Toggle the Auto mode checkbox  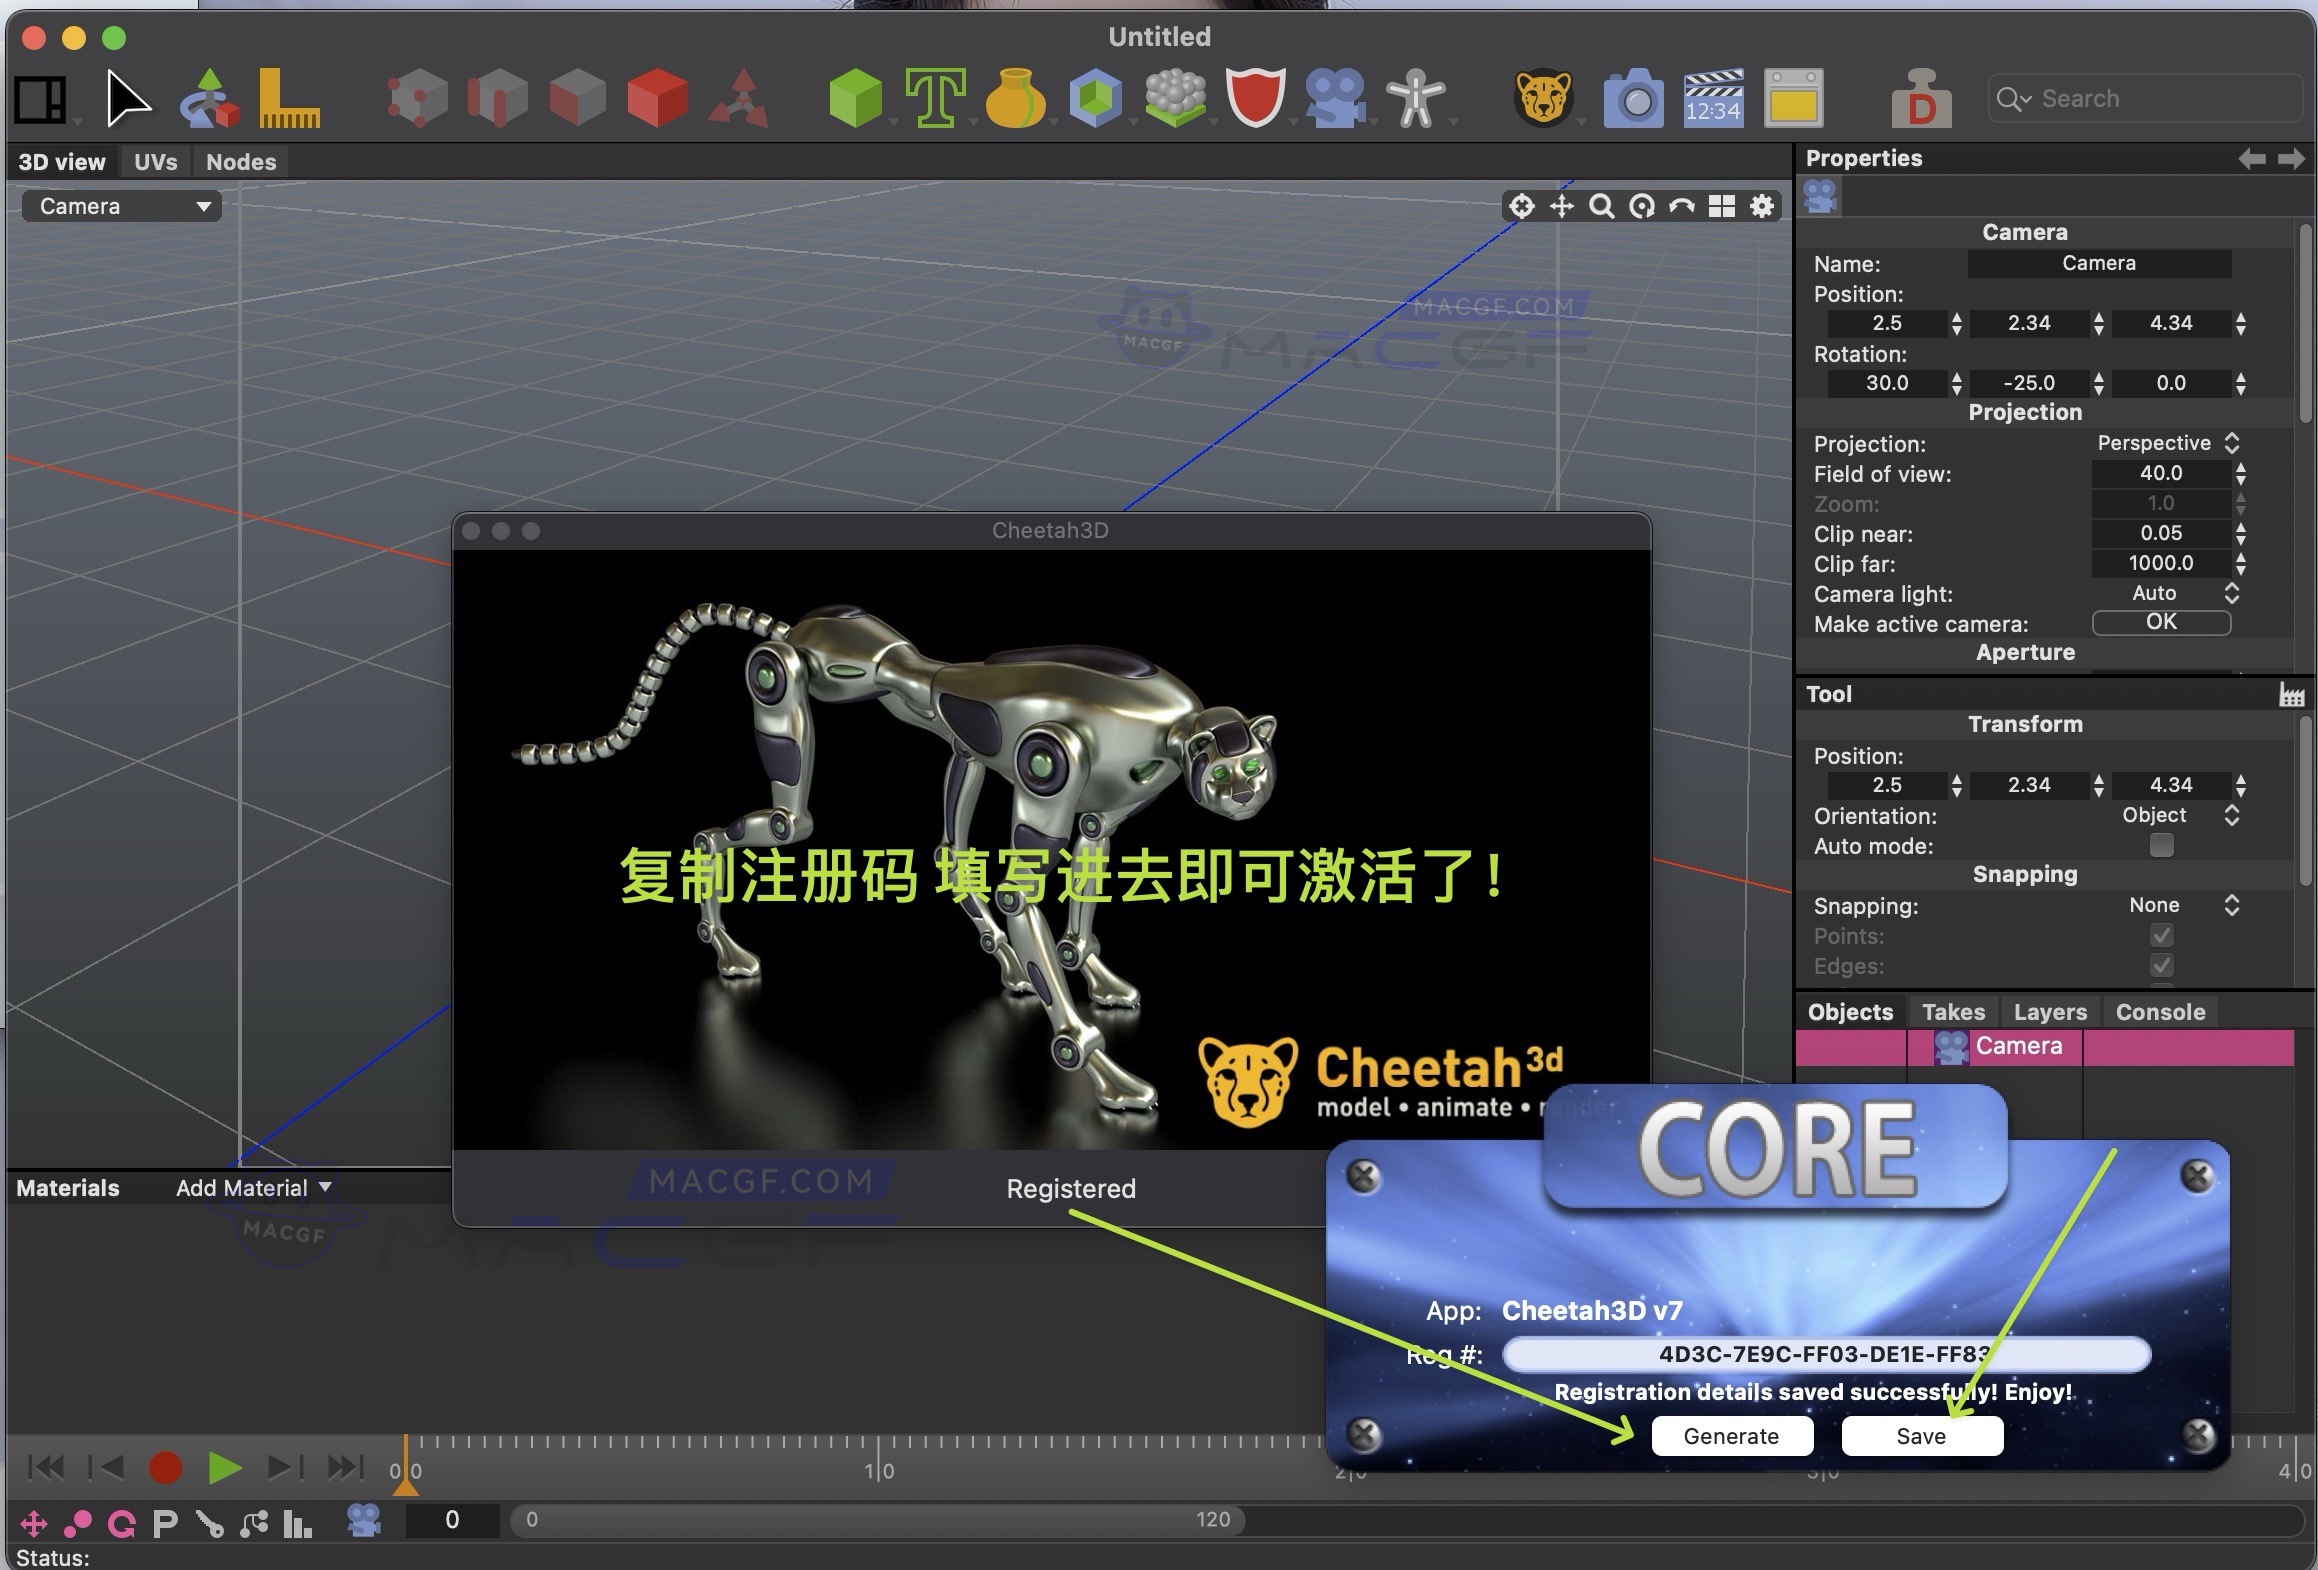click(2161, 846)
